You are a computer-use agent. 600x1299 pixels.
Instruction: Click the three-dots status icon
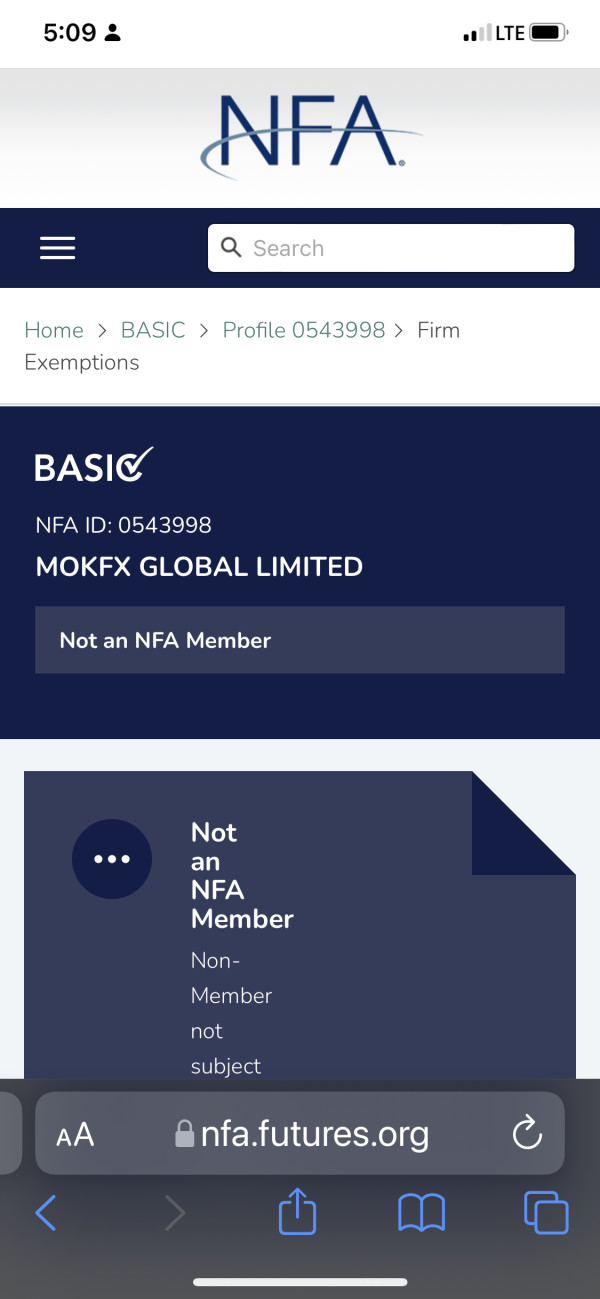click(x=112, y=859)
